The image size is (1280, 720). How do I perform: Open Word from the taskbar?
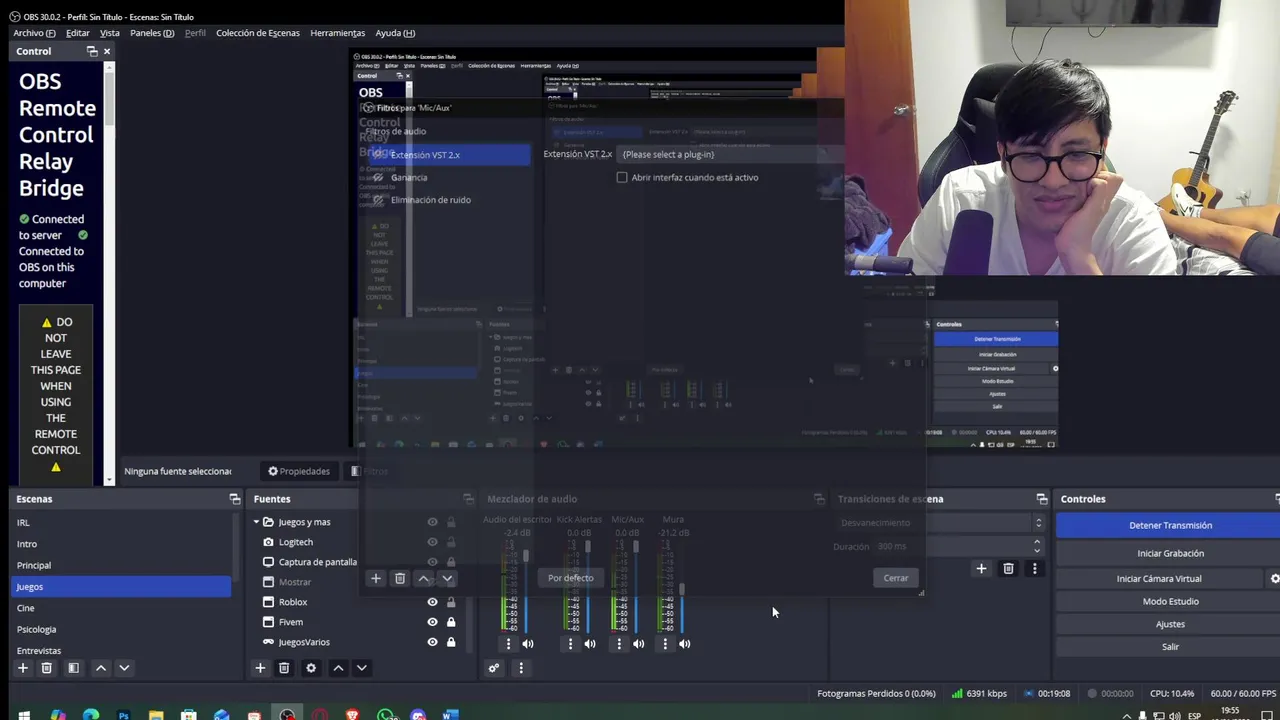450,715
